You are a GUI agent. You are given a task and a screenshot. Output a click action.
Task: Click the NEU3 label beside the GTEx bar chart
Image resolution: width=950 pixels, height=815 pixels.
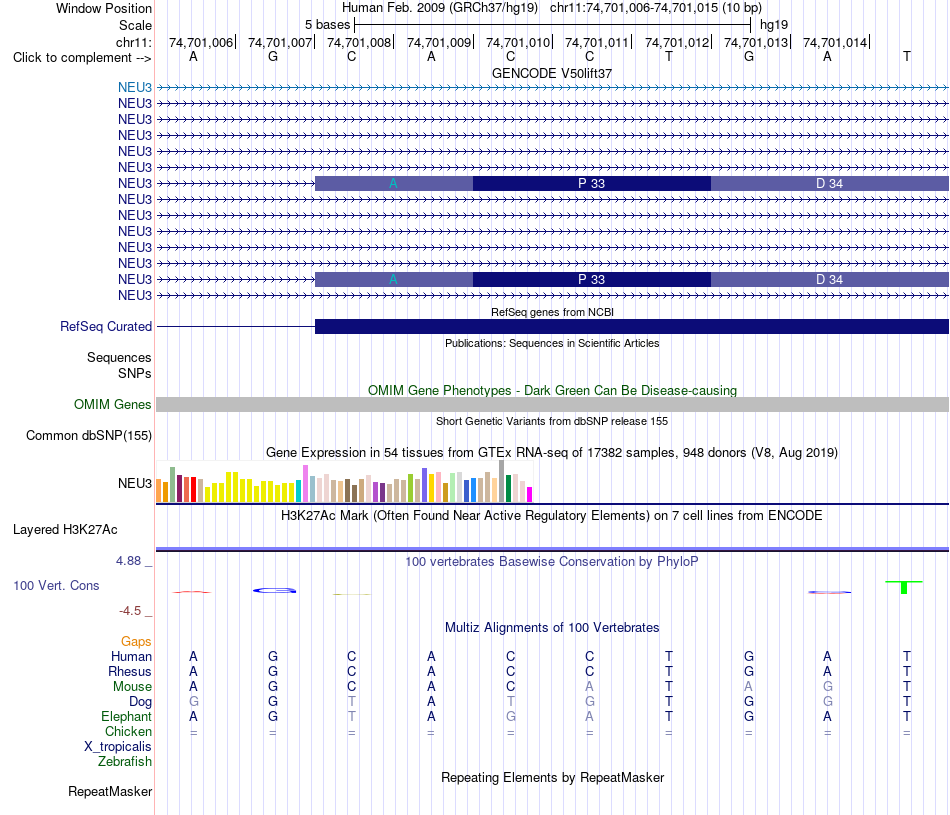(135, 484)
